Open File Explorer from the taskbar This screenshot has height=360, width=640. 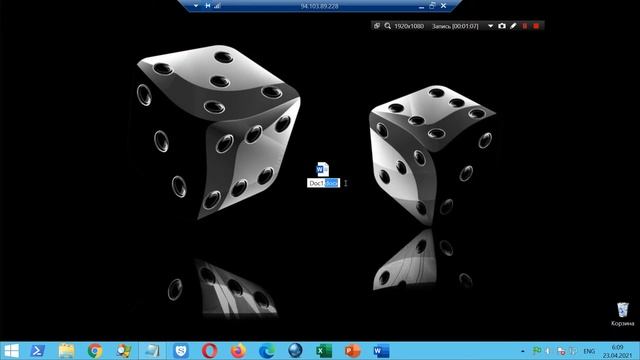tap(66, 351)
